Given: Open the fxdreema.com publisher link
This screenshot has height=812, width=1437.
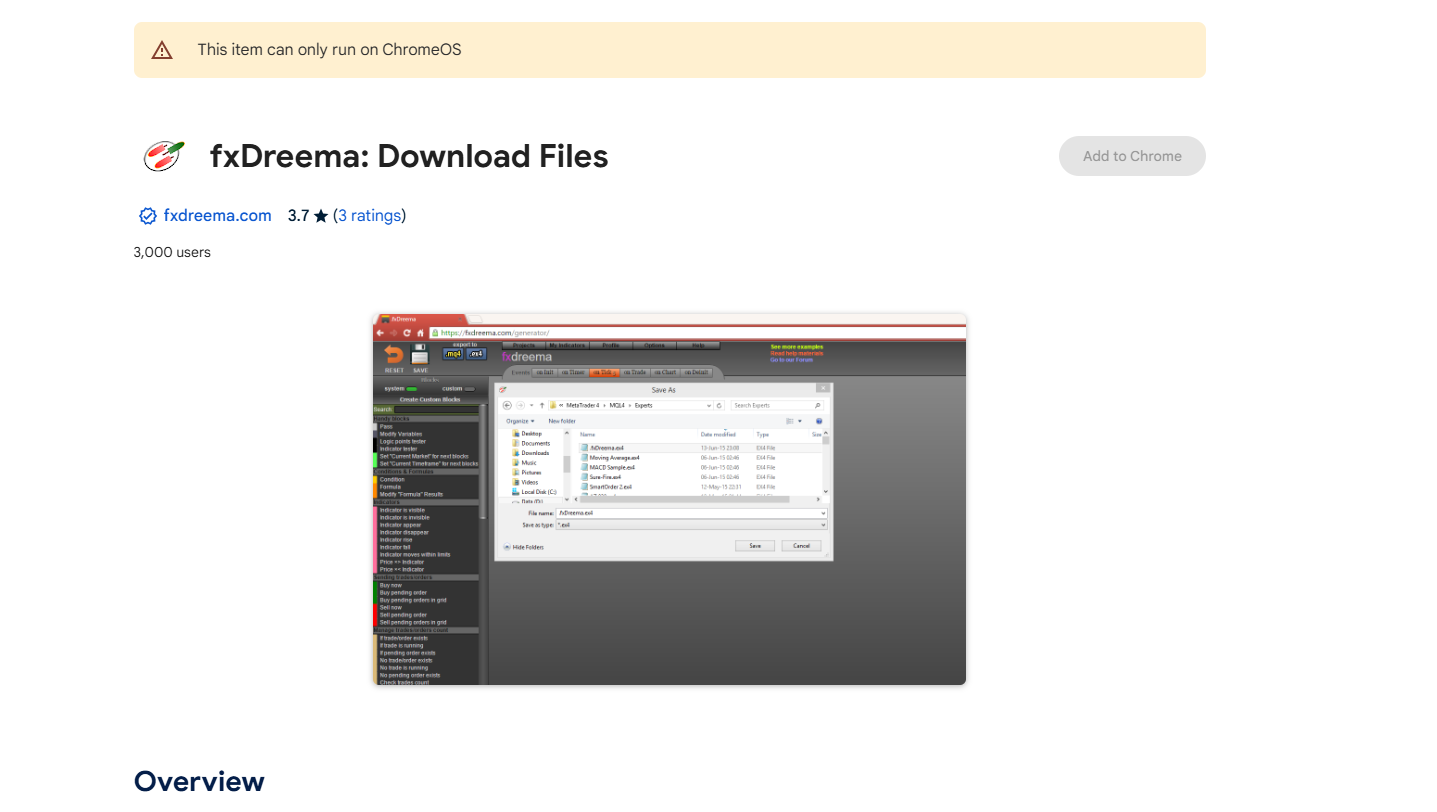Looking at the screenshot, I should point(218,216).
